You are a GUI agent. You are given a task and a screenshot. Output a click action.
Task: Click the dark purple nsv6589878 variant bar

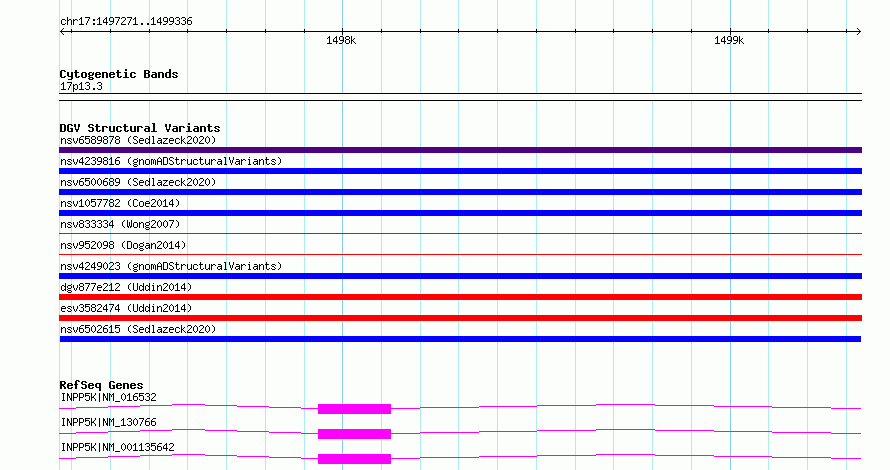click(460, 150)
